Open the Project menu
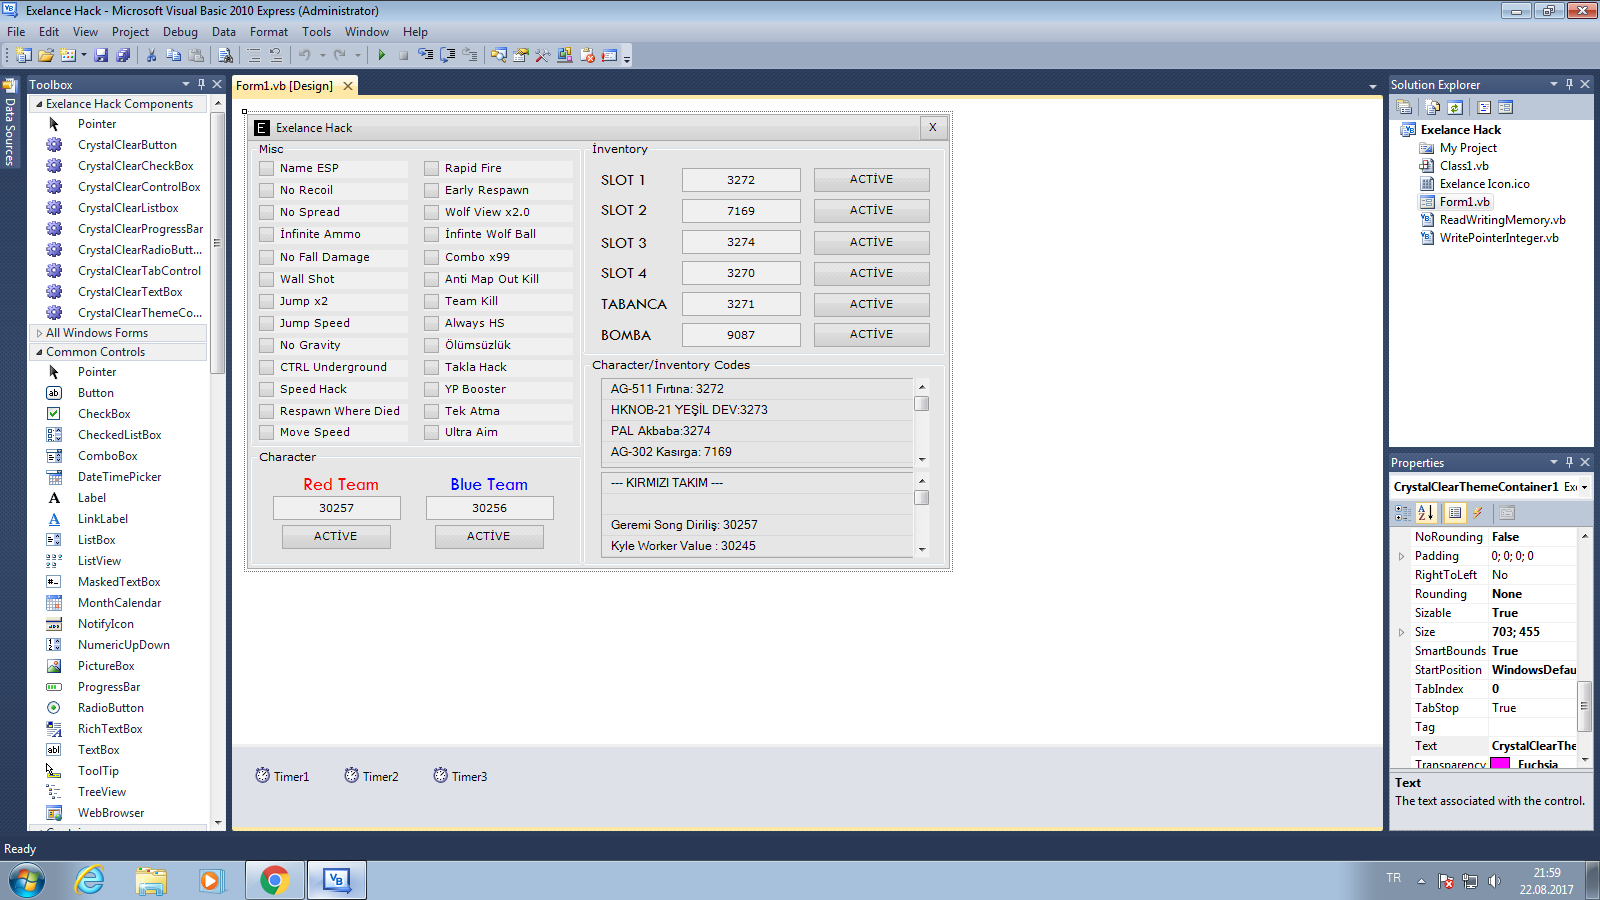 click(x=130, y=32)
